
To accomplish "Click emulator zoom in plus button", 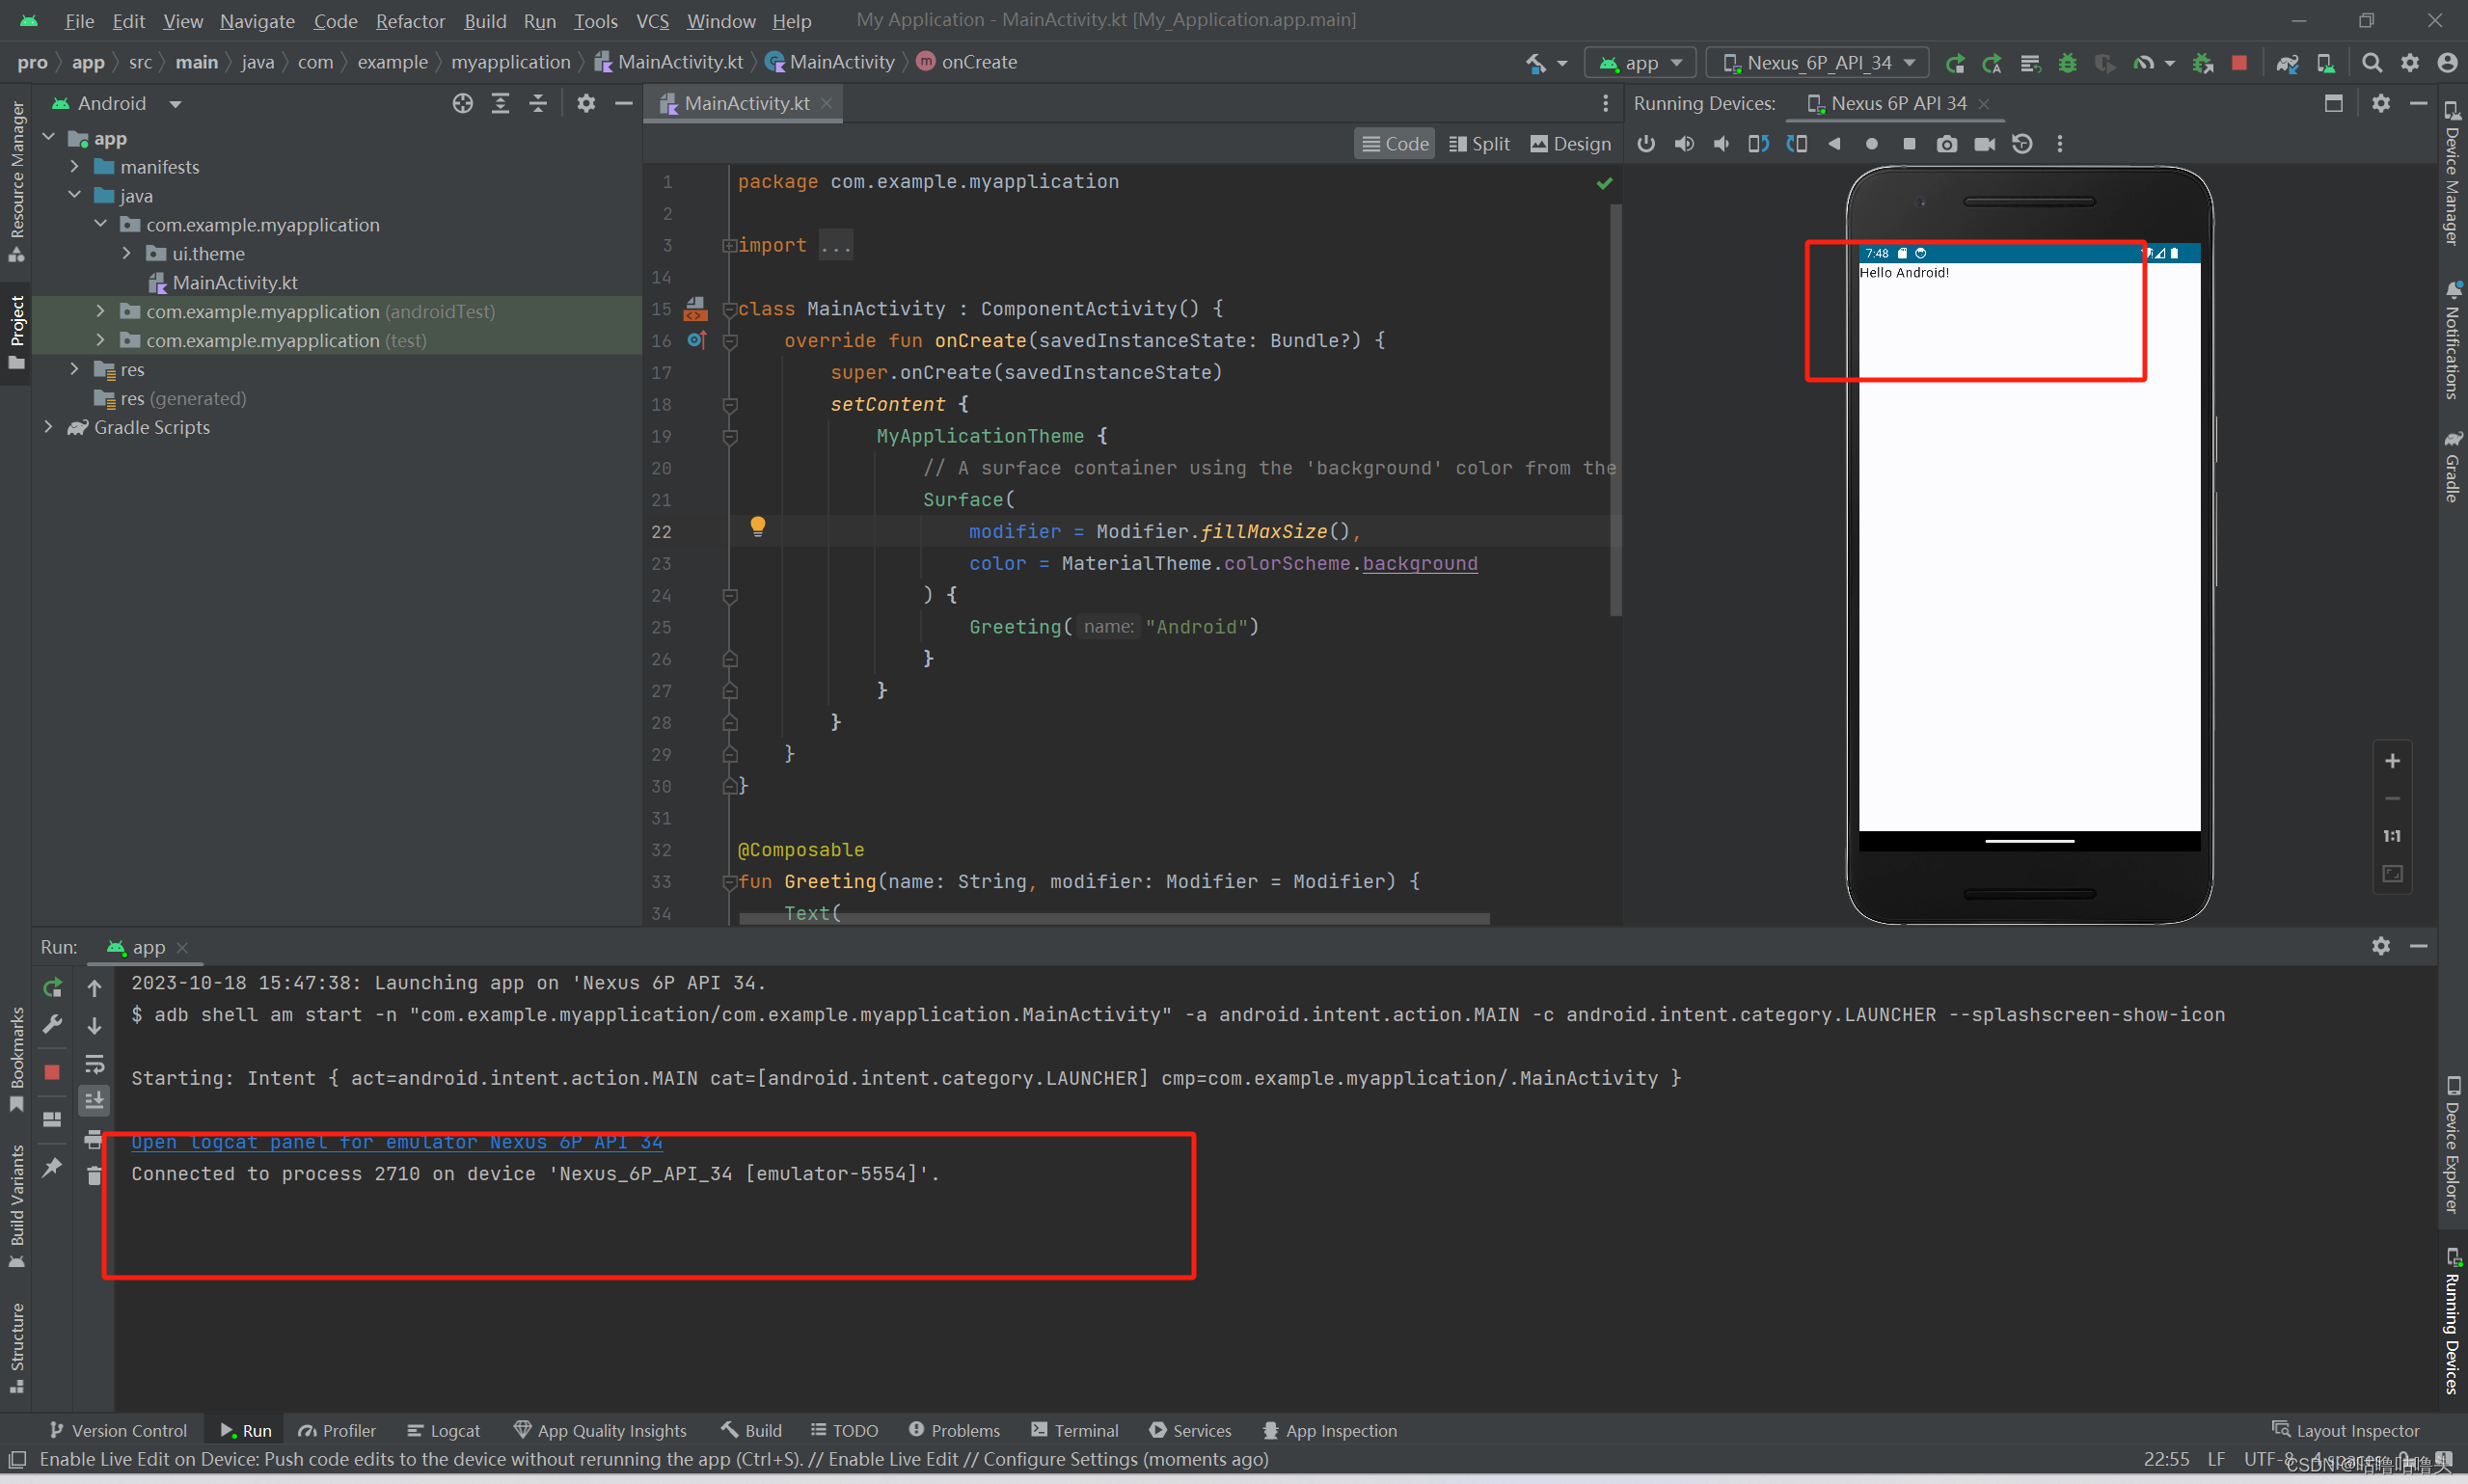I will 2392,761.
